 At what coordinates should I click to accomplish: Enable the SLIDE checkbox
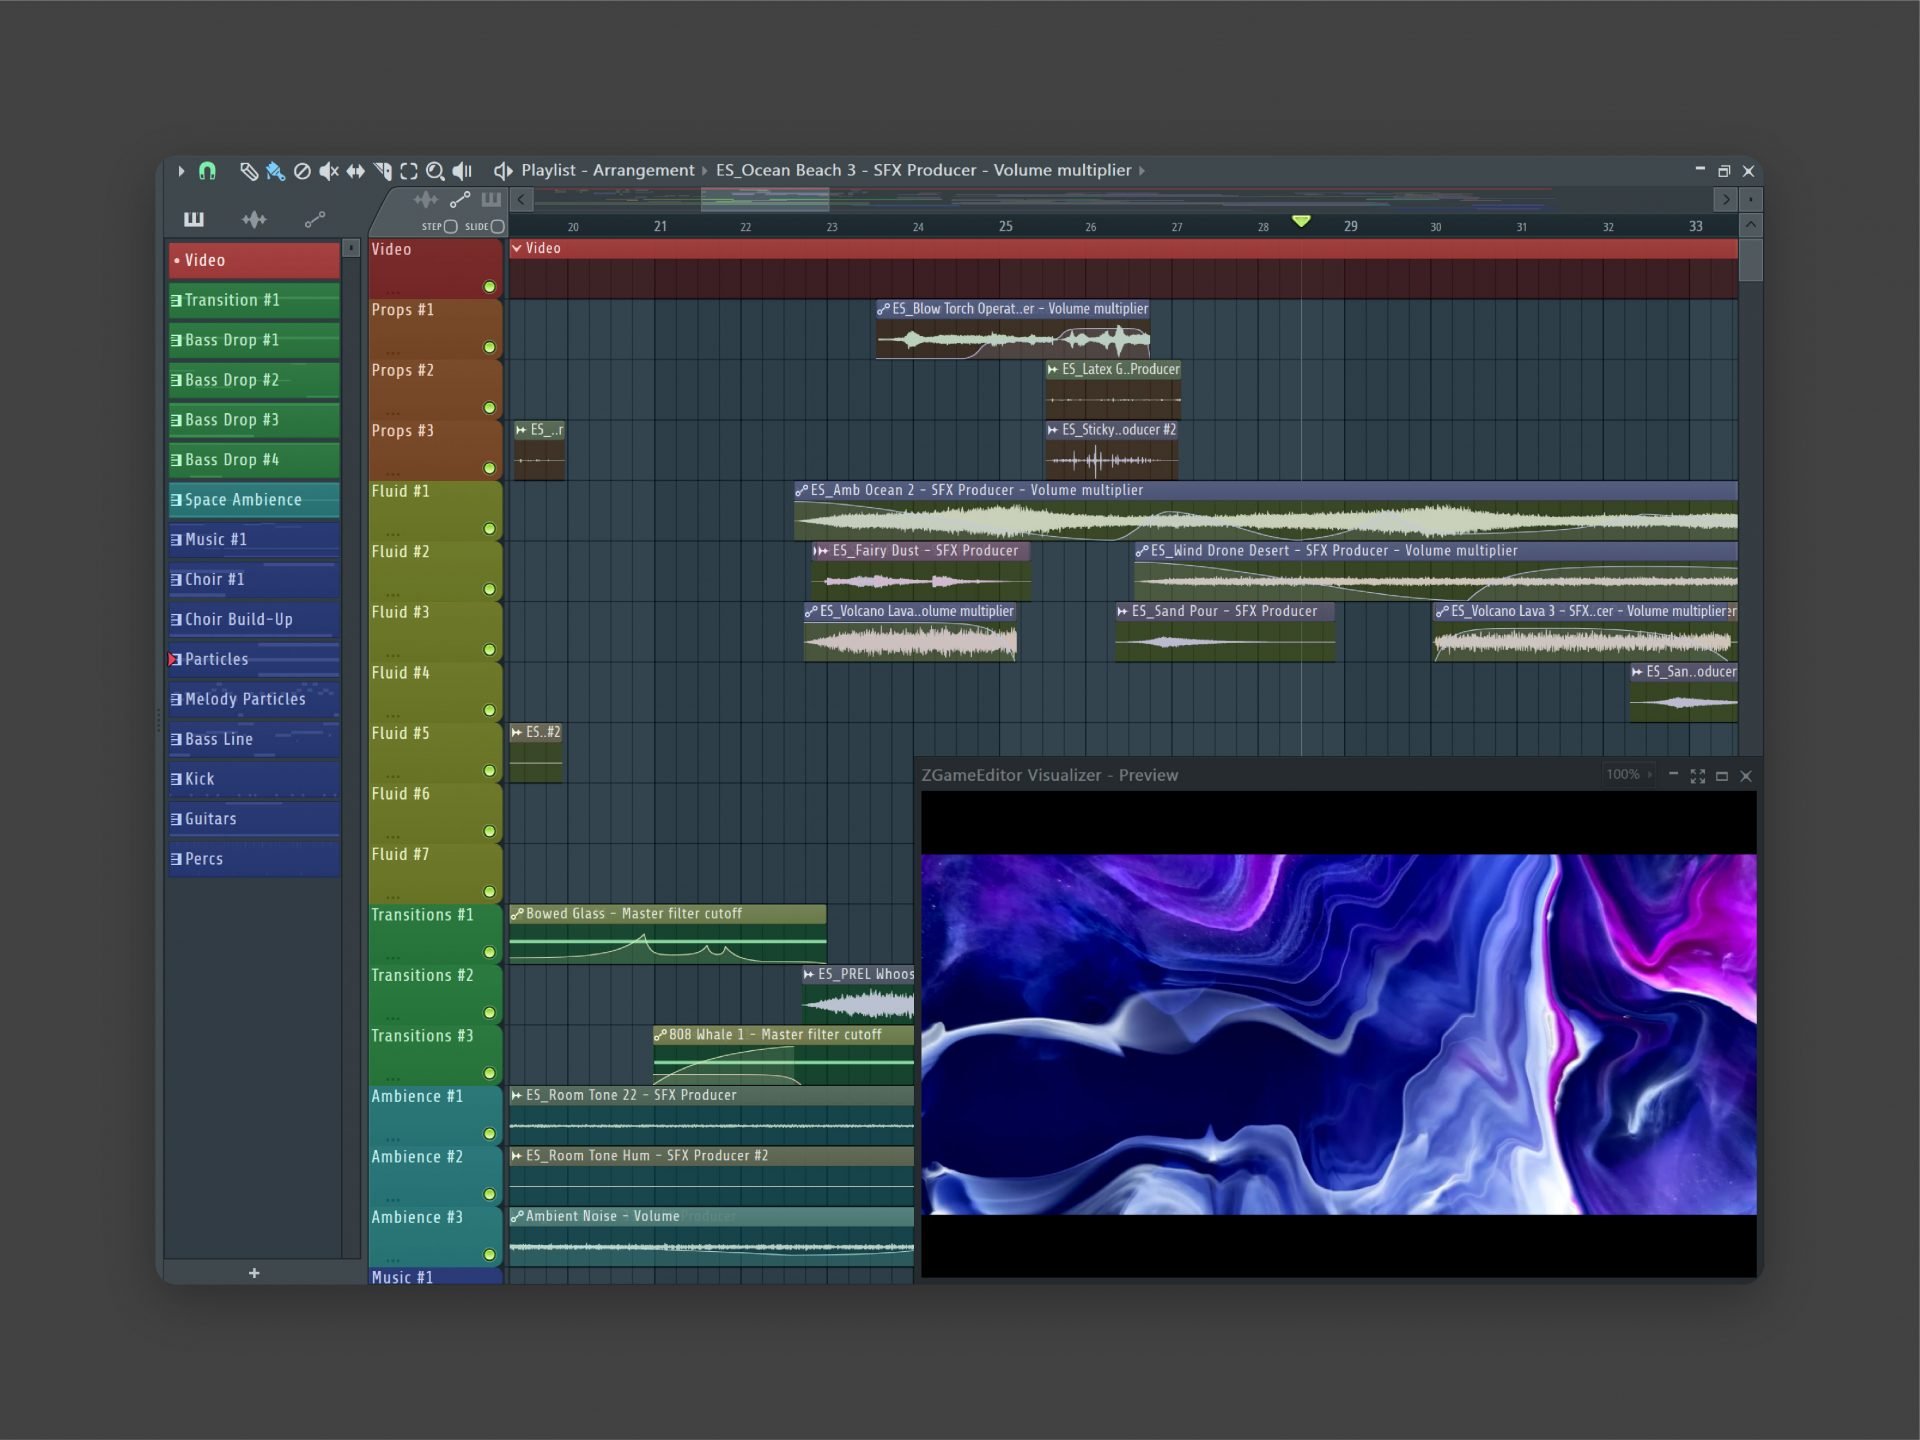(497, 227)
